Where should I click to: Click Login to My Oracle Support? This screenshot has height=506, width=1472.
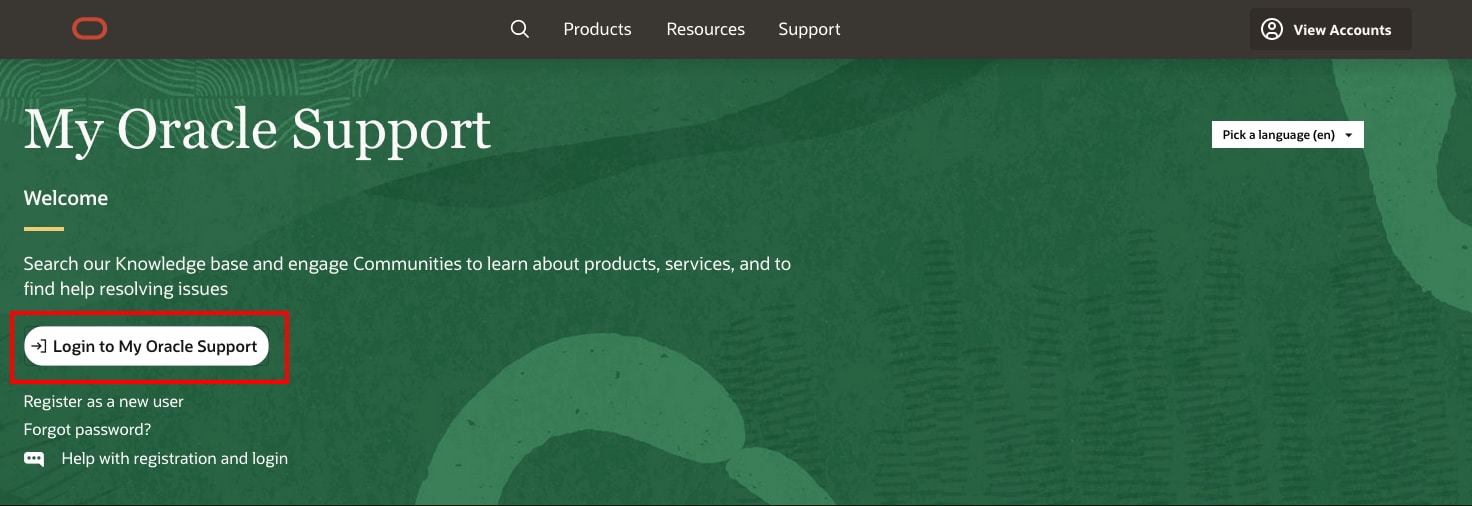click(146, 346)
